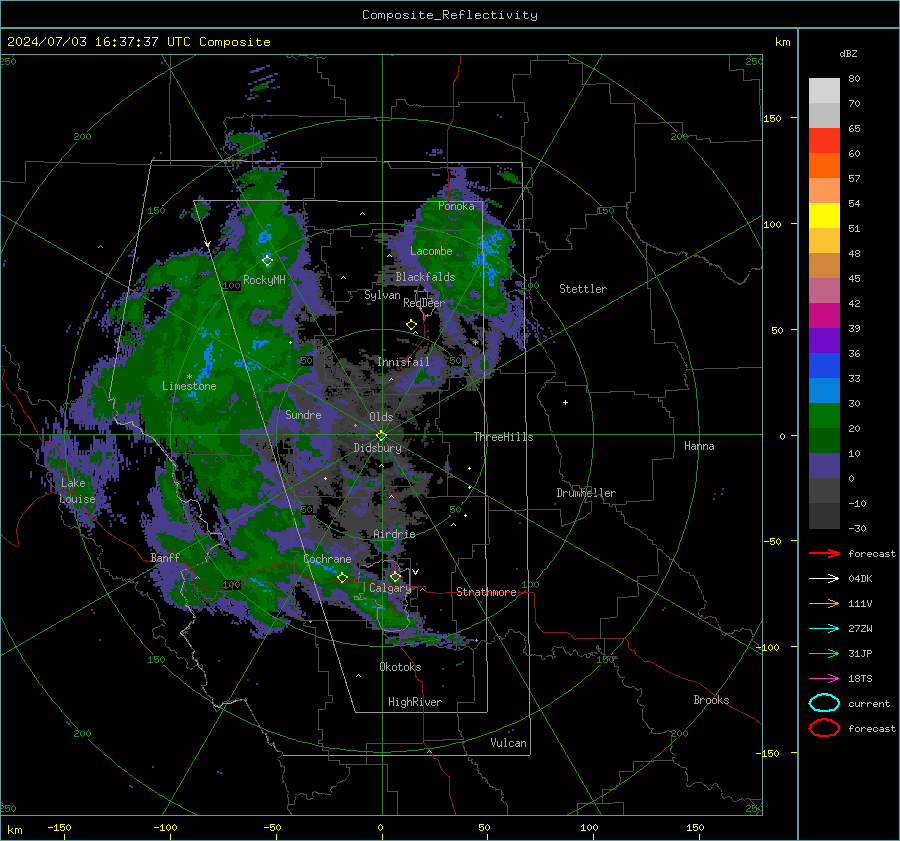Screen dimensions: 900x841
Task: Click the RedDeer city label
Action: click(424, 303)
